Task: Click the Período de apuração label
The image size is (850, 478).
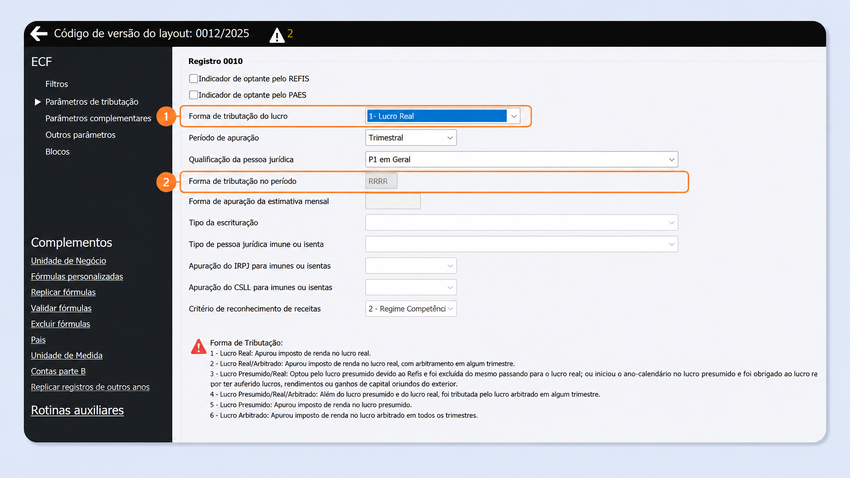Action: [224, 138]
